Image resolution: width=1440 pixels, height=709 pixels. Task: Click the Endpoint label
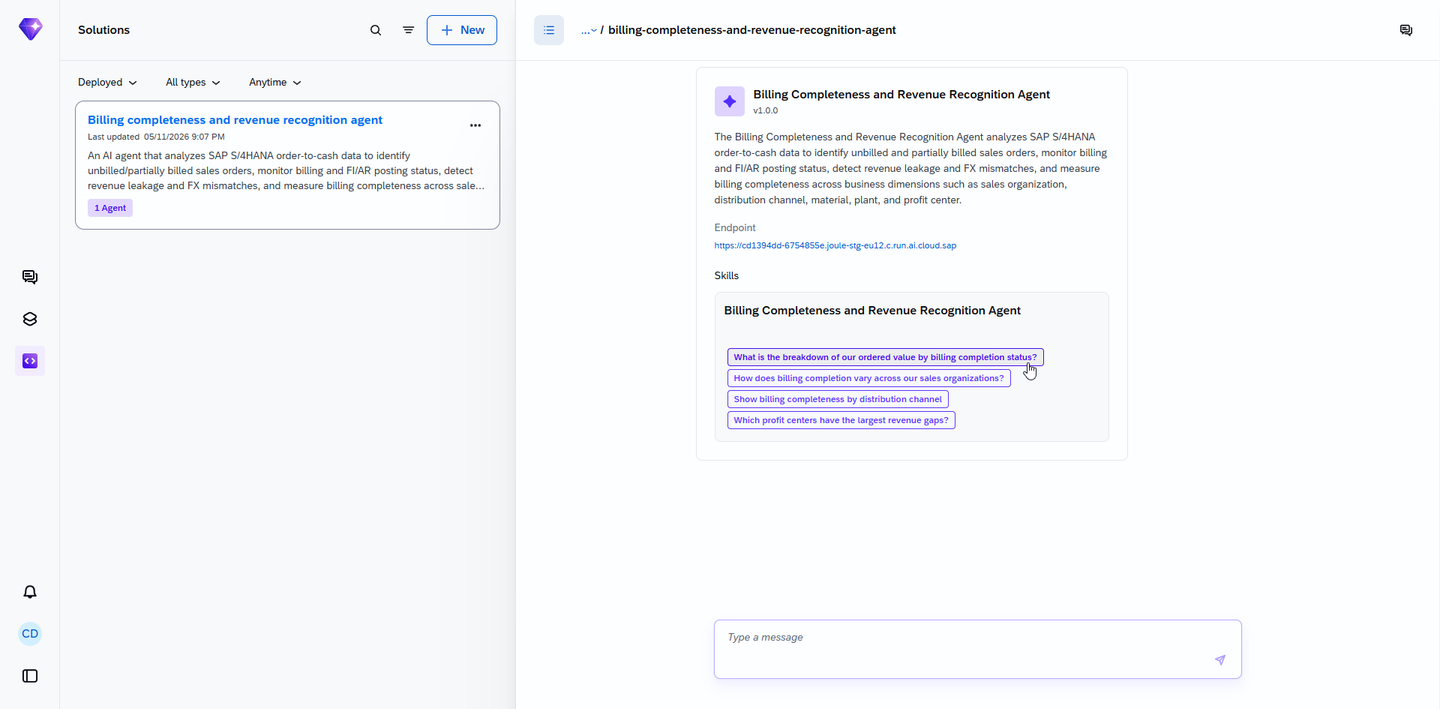[735, 228]
